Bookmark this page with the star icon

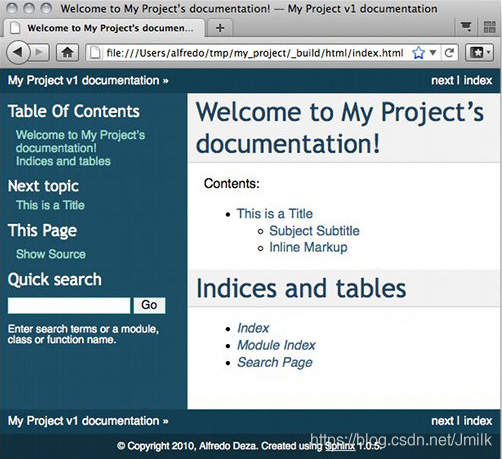tap(418, 53)
